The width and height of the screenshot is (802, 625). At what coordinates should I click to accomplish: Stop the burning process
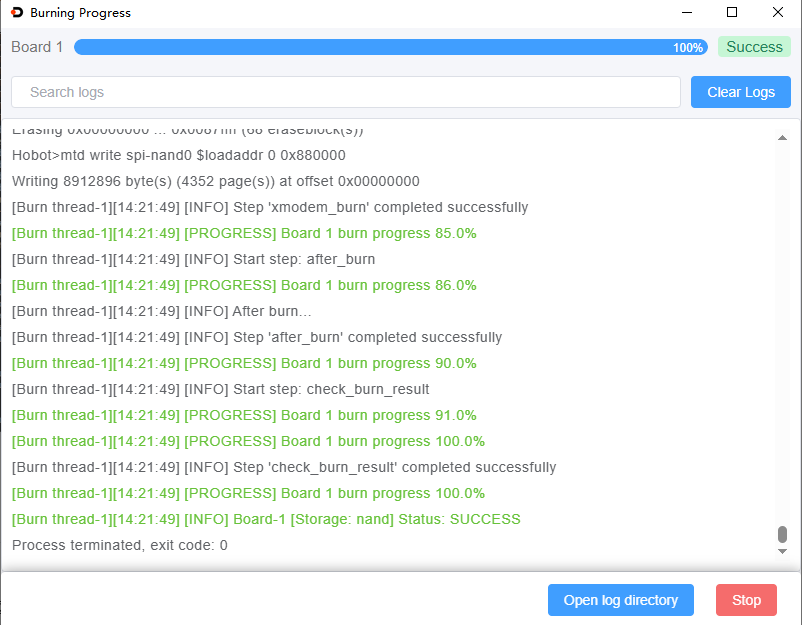[x=746, y=600]
